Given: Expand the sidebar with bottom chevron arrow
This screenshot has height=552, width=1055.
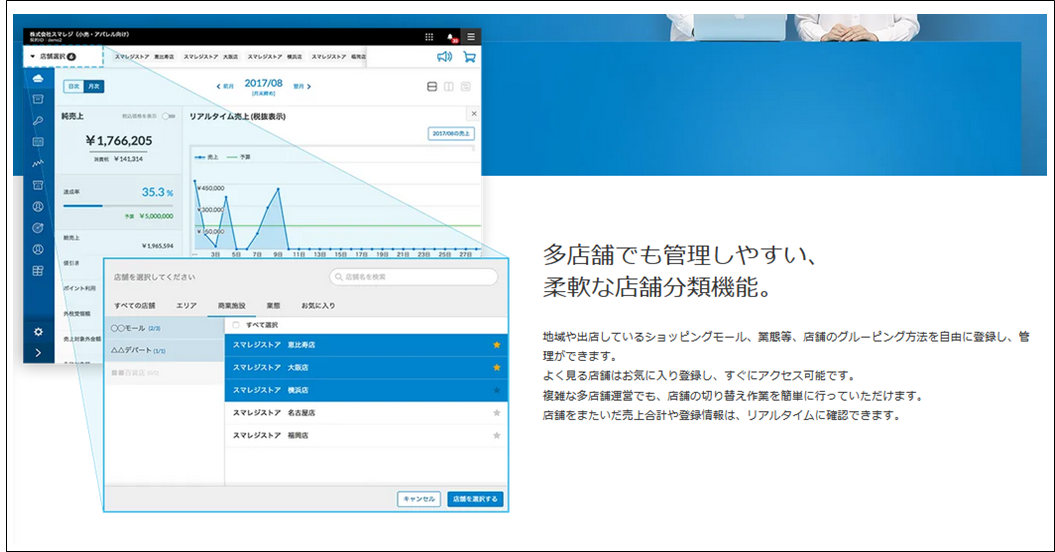Looking at the screenshot, I should pyautogui.click(x=38, y=353).
